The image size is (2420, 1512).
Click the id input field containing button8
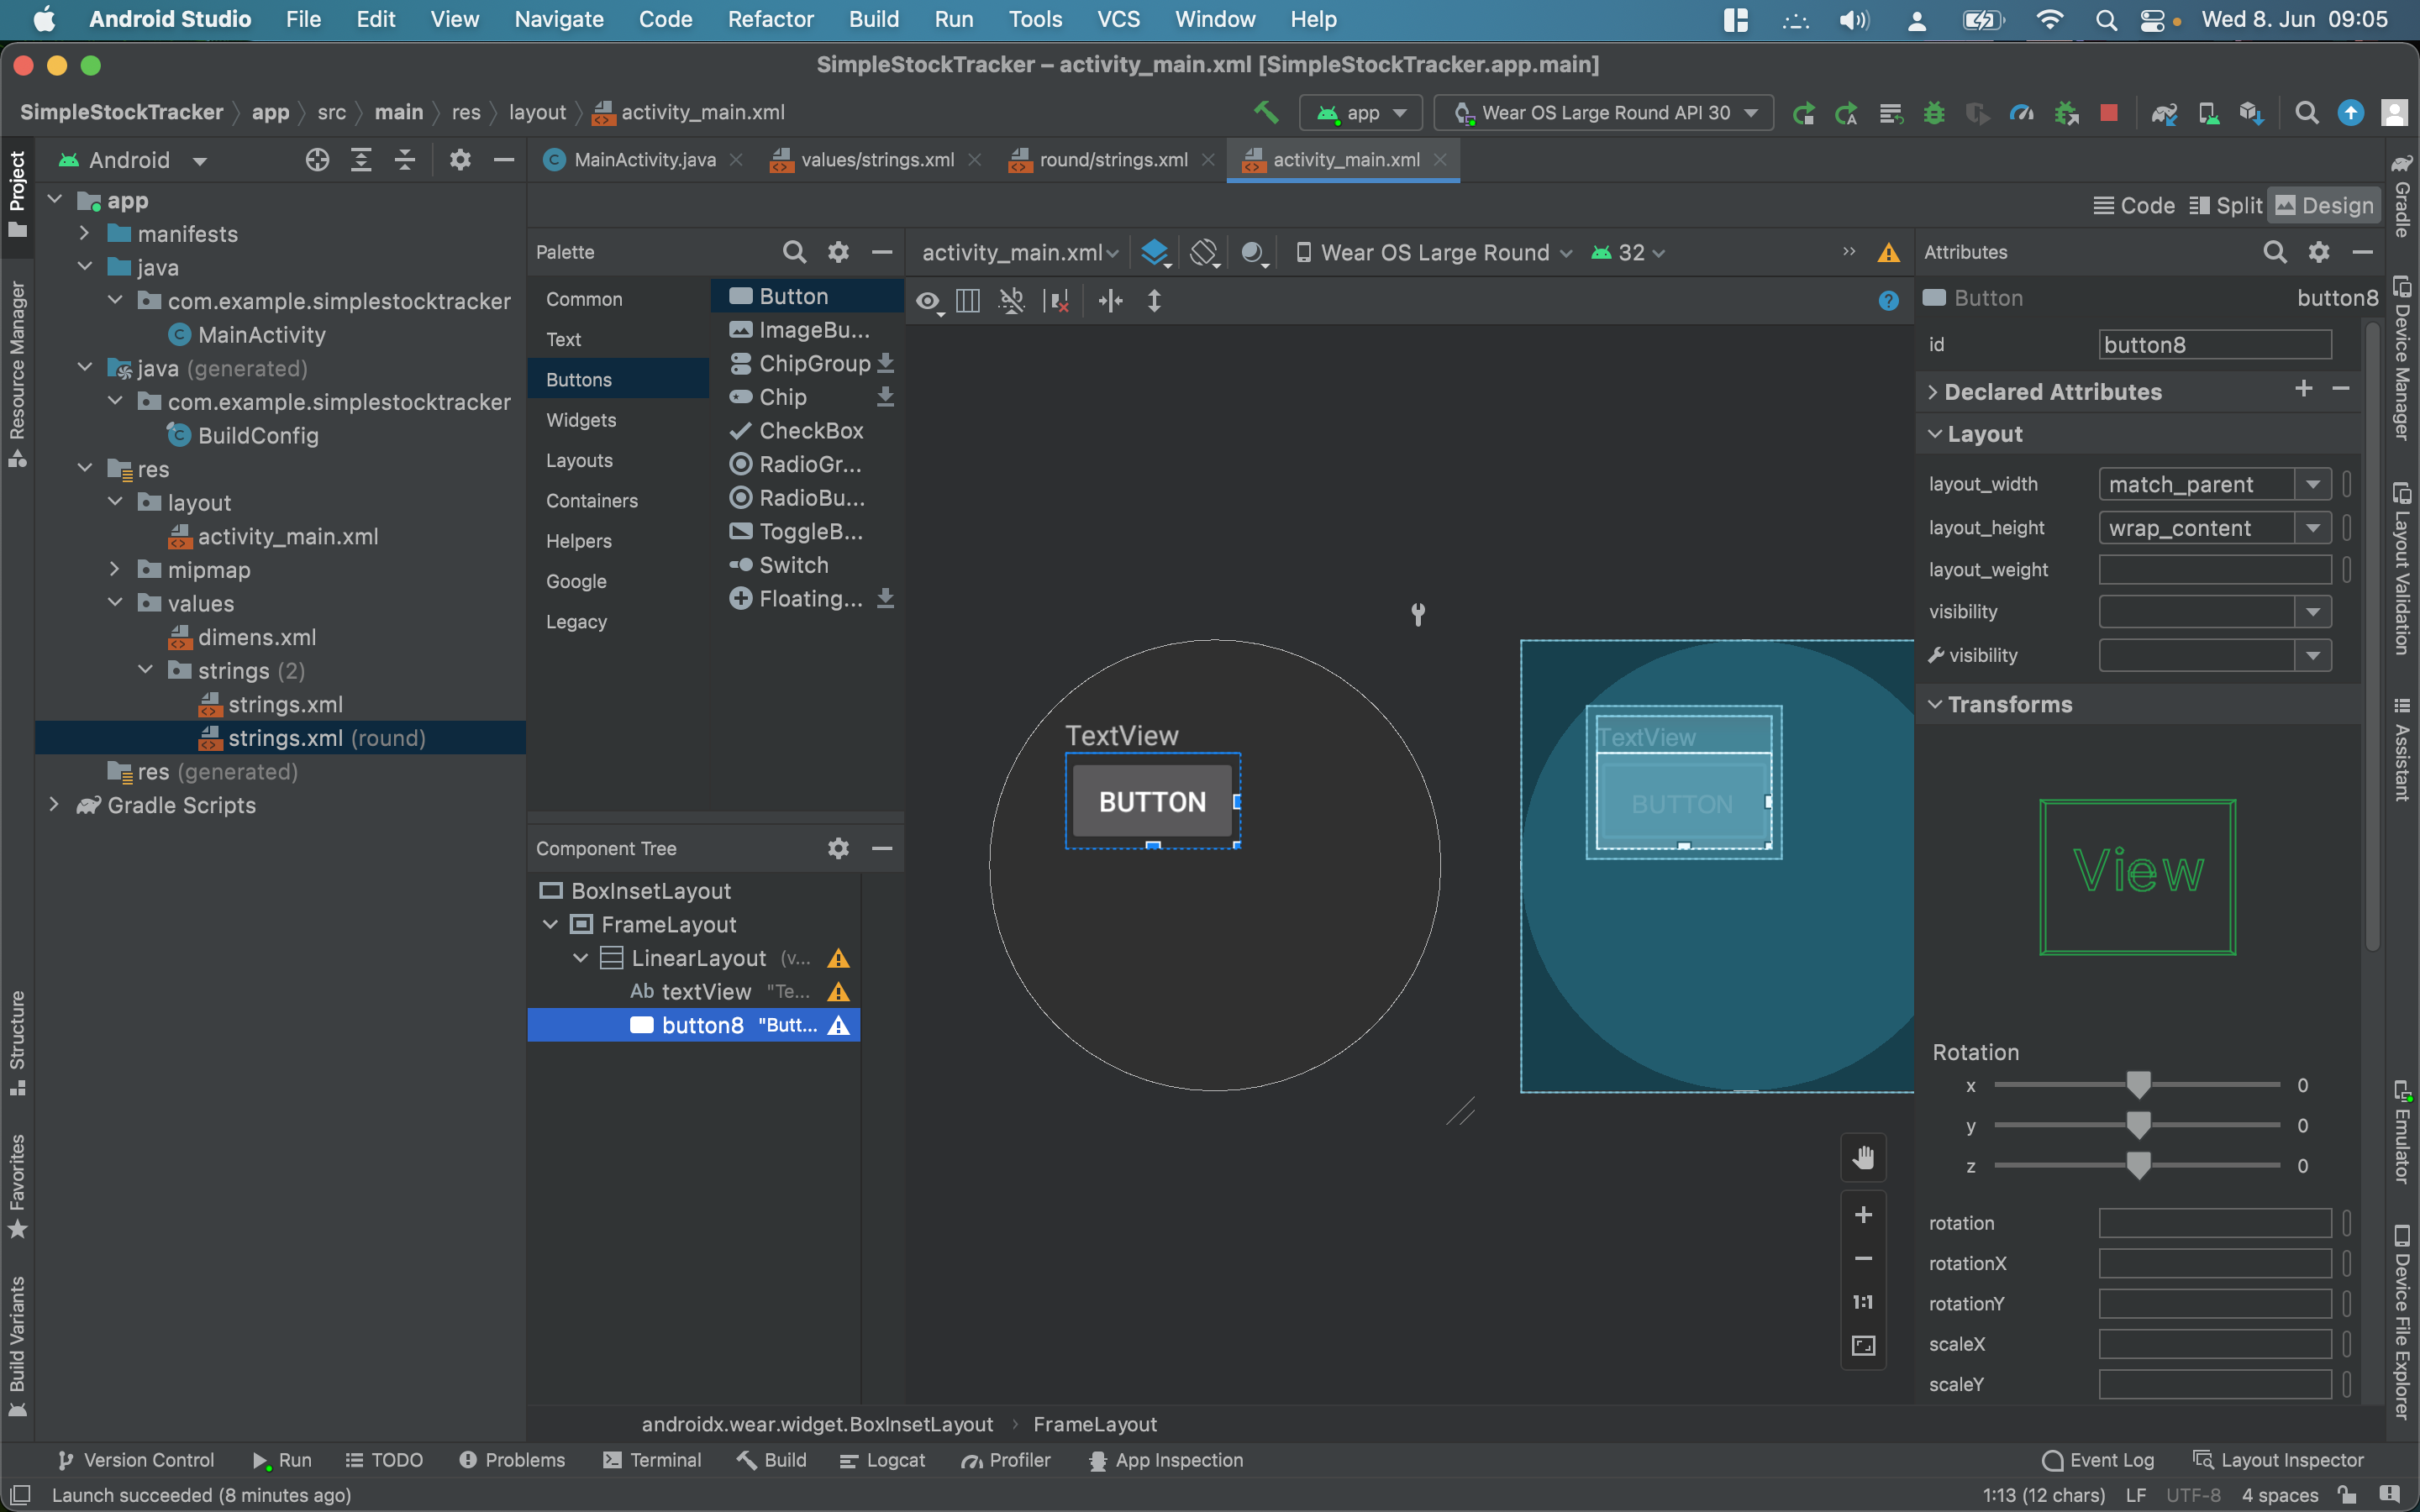point(2214,345)
